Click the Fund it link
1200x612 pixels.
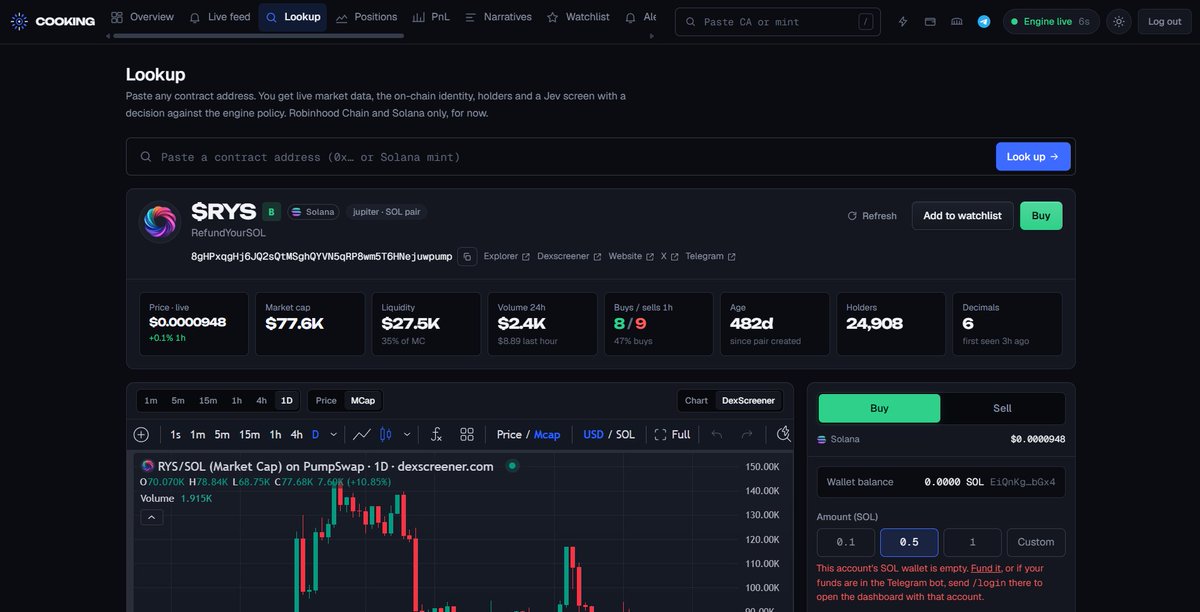985,568
